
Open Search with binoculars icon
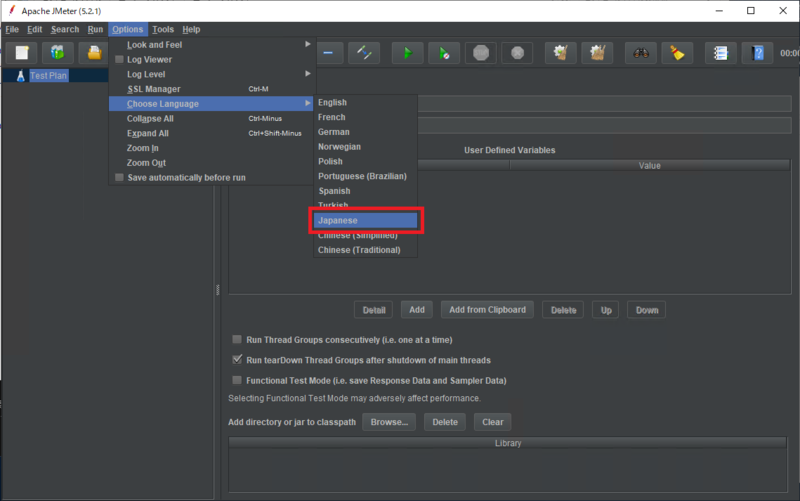point(641,53)
